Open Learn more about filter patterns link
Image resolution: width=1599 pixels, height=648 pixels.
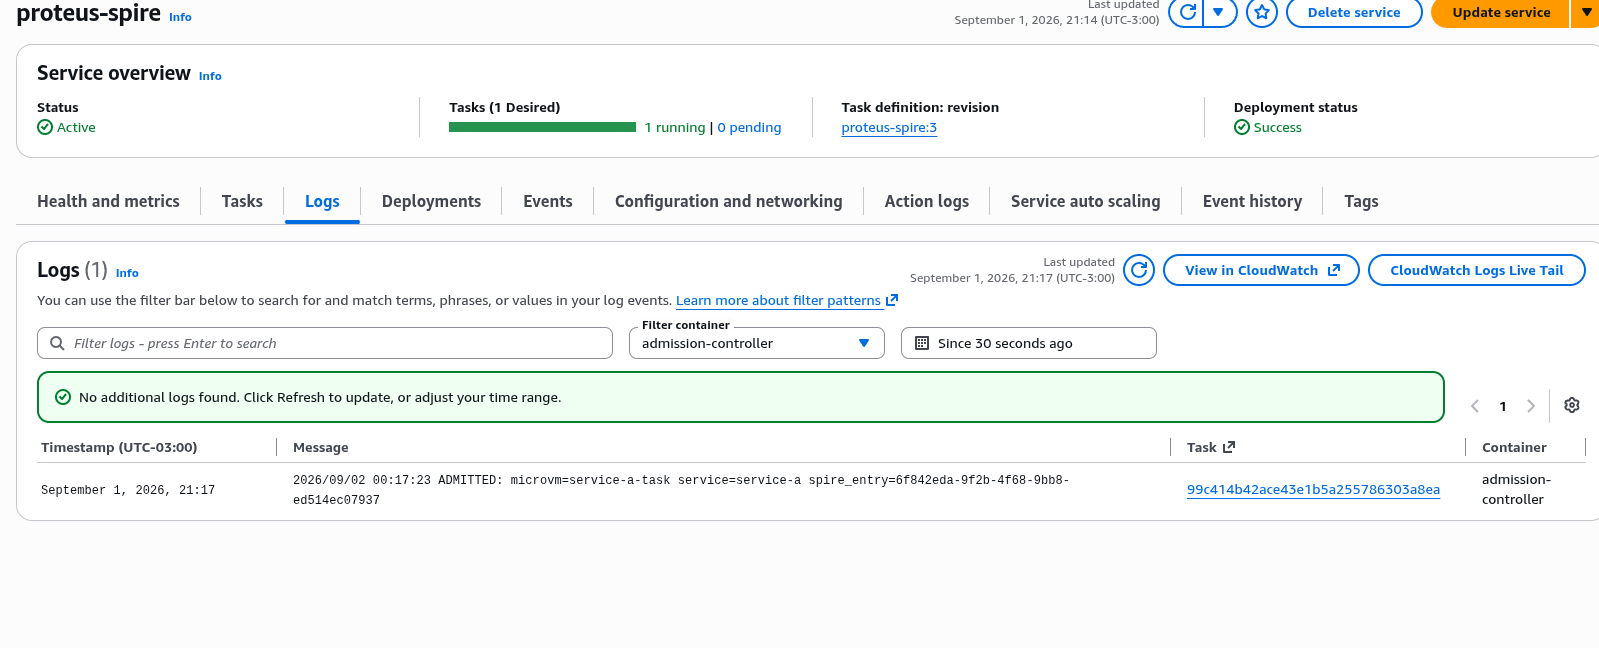tap(787, 300)
